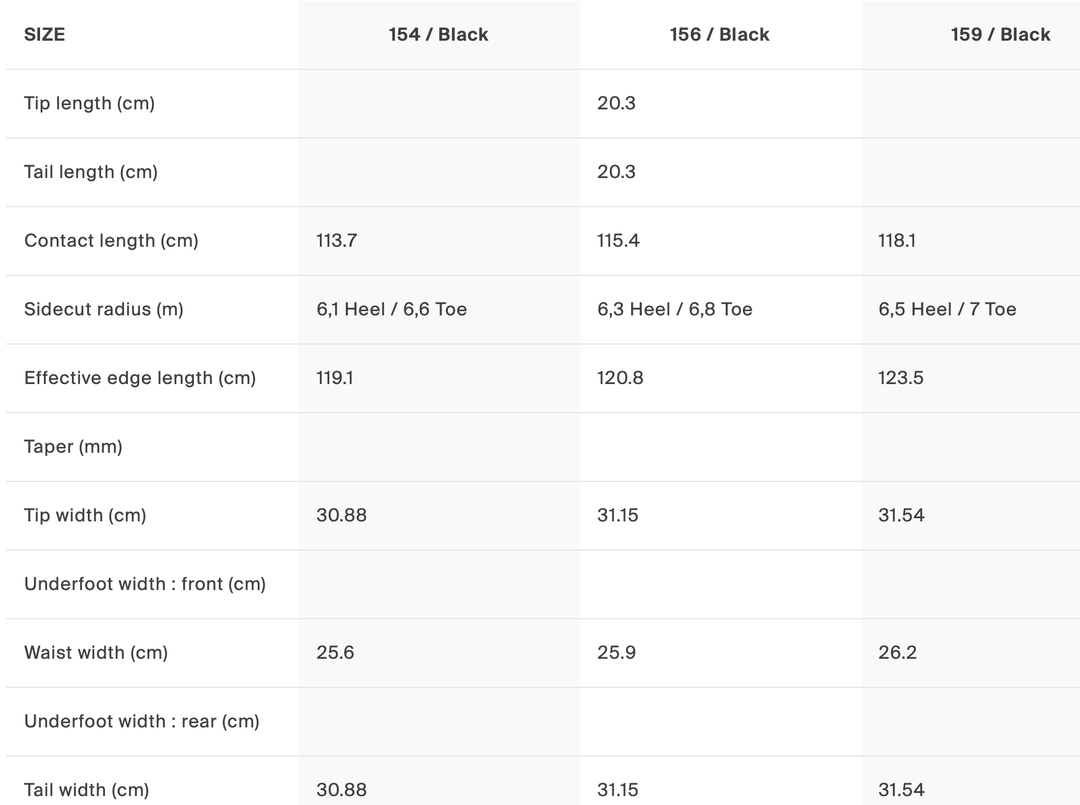This screenshot has width=1080, height=805.
Task: Click the Waist width (cm) row label
Action: [96, 653]
